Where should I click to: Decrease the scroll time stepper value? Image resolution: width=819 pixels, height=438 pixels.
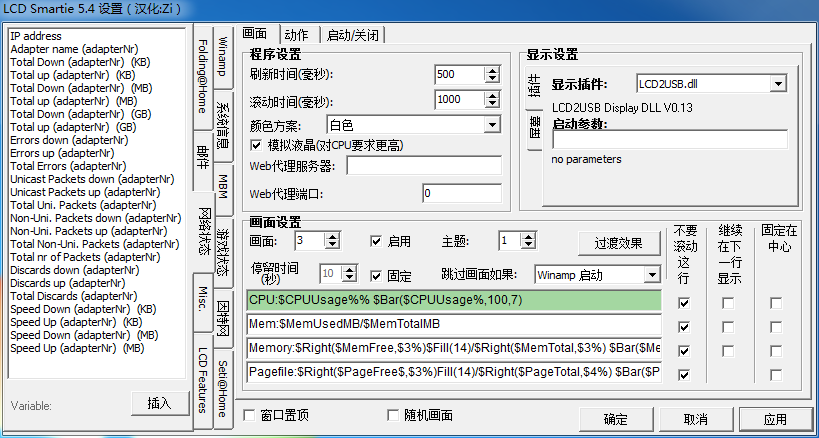491,104
